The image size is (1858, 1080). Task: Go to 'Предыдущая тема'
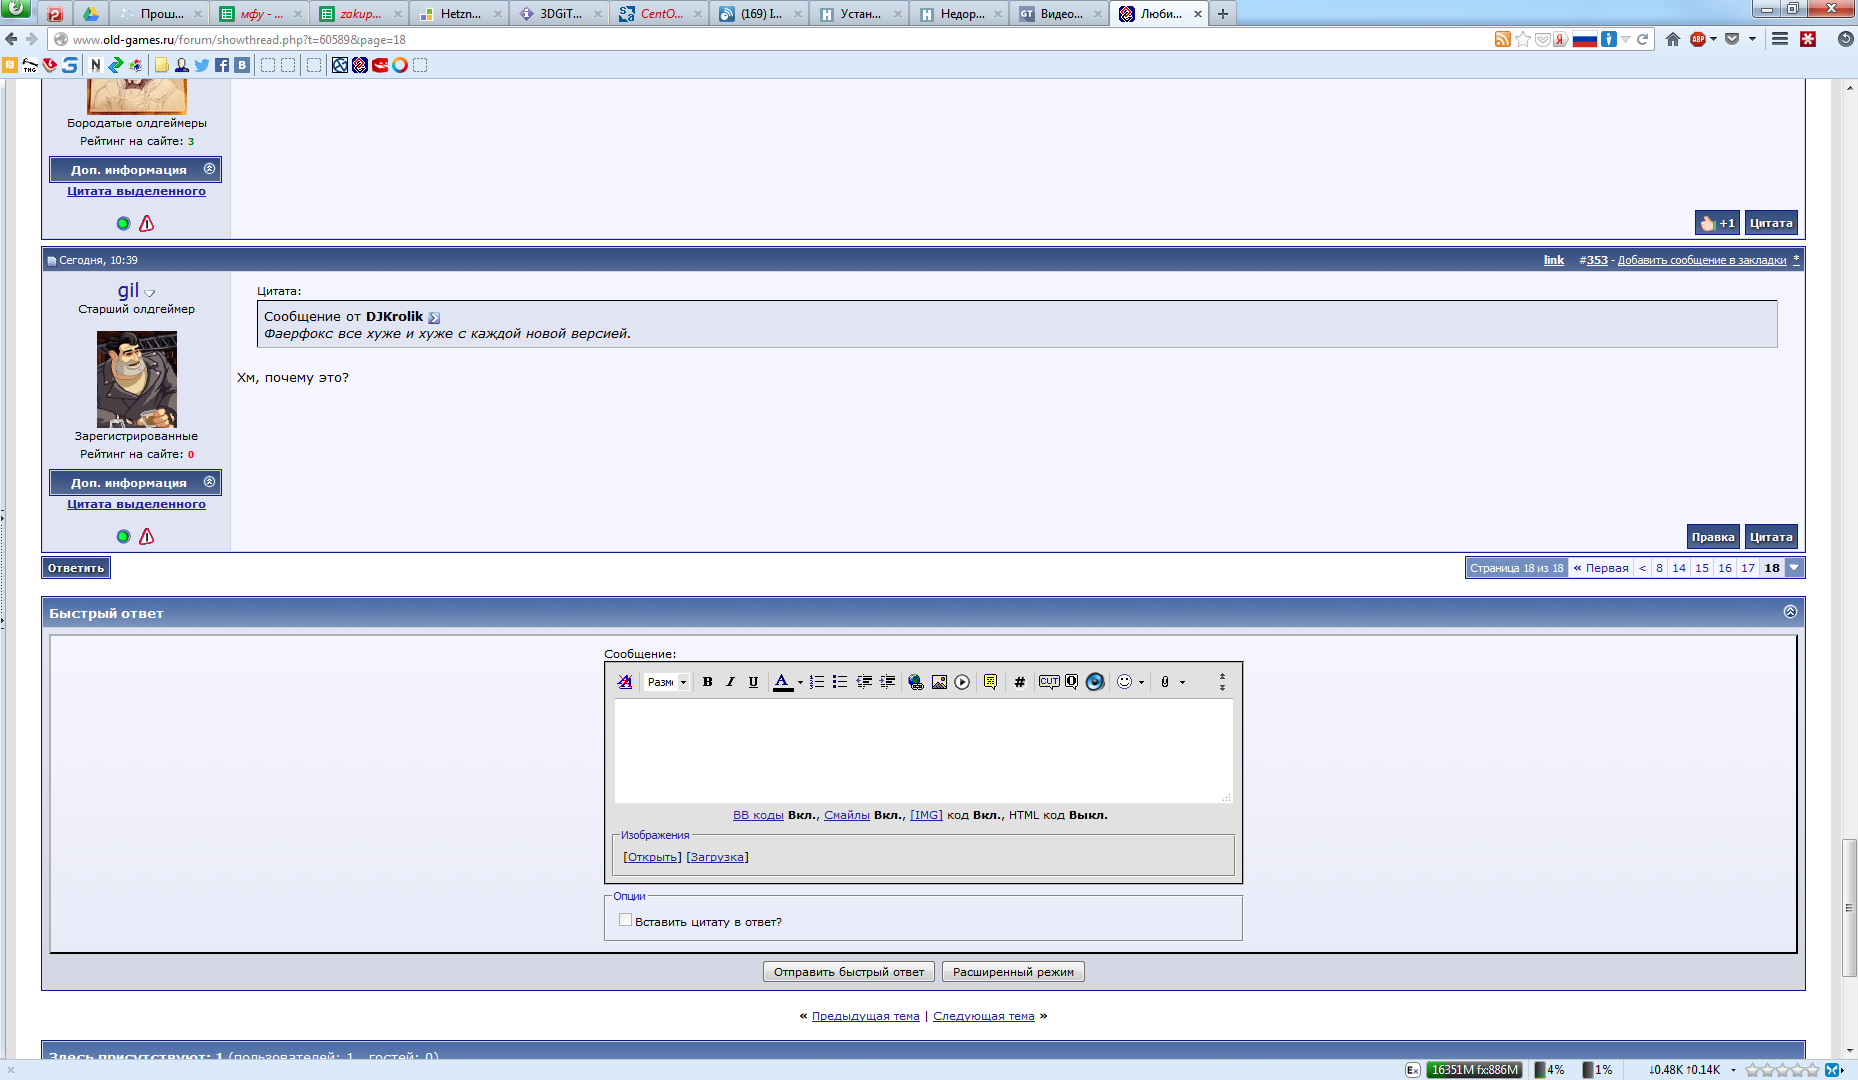(866, 1016)
